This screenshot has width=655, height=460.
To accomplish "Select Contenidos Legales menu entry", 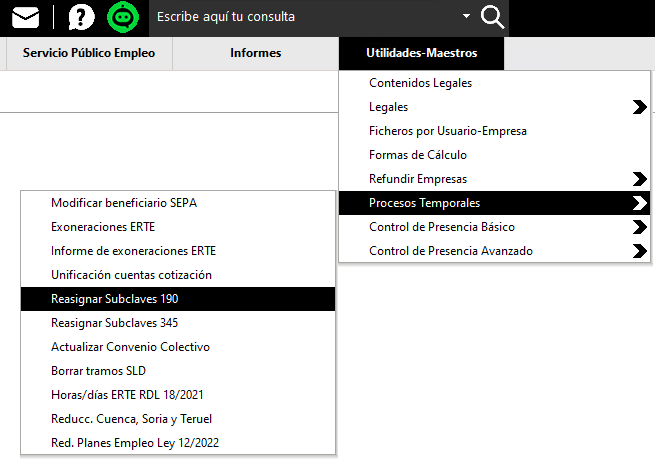I will 420,83.
